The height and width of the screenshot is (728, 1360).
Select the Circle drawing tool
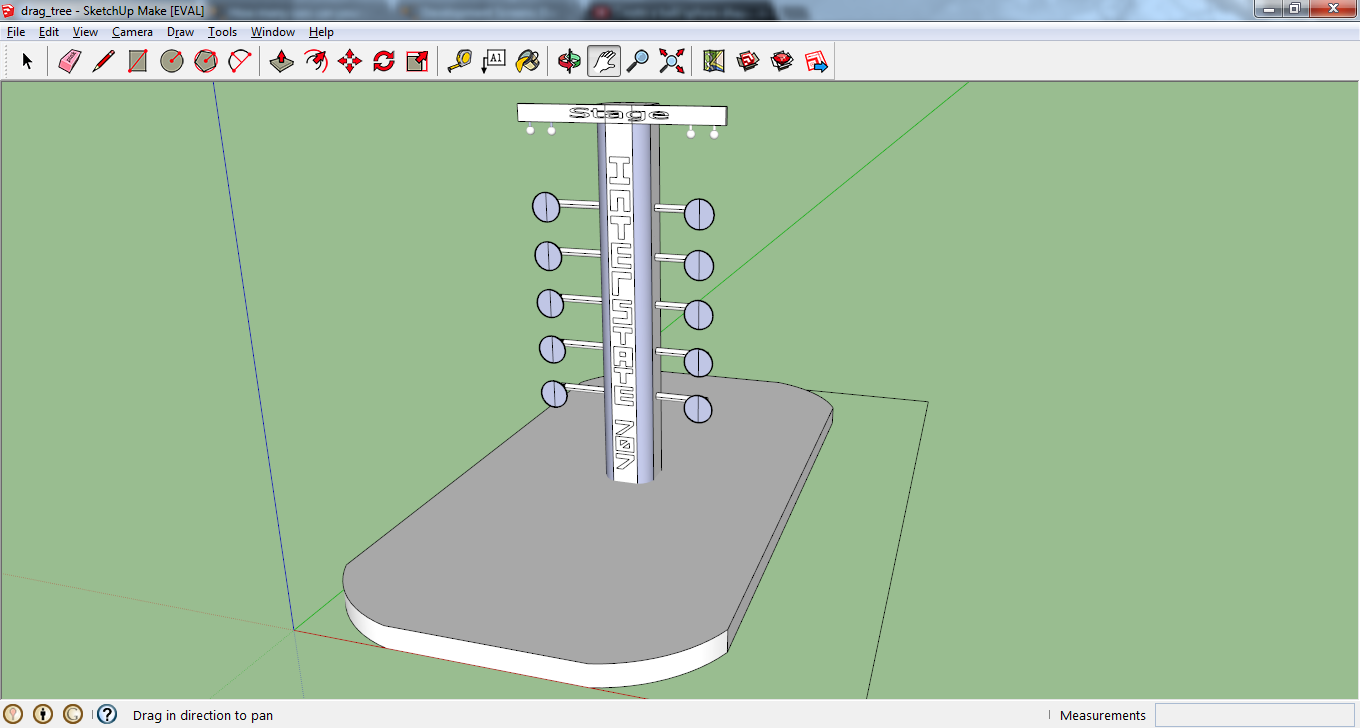coord(172,61)
